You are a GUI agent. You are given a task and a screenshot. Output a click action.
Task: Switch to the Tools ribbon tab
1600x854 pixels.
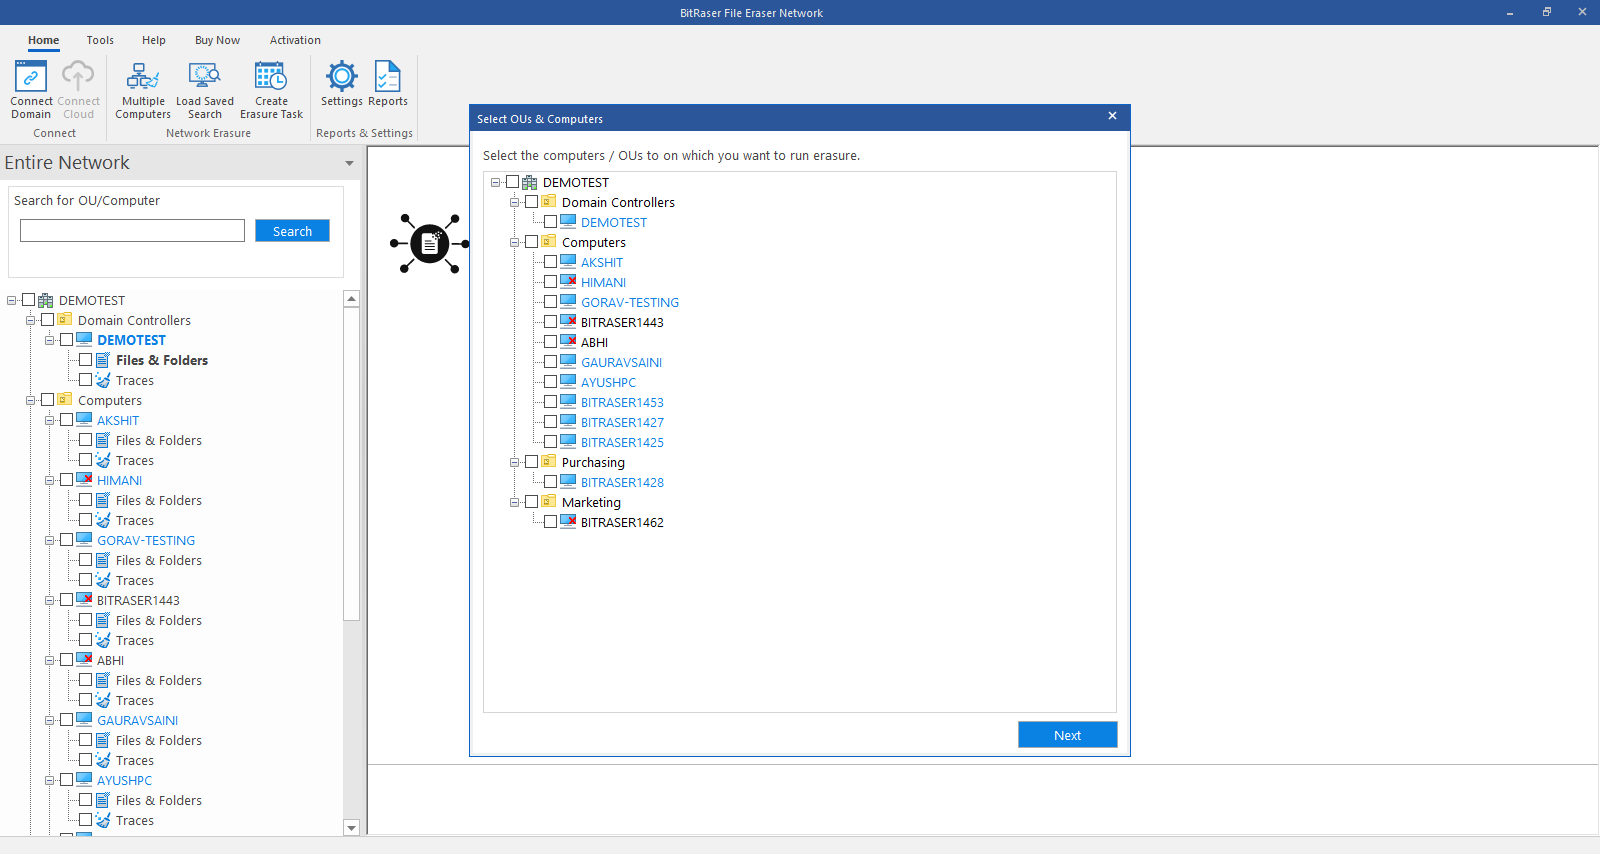click(x=100, y=40)
